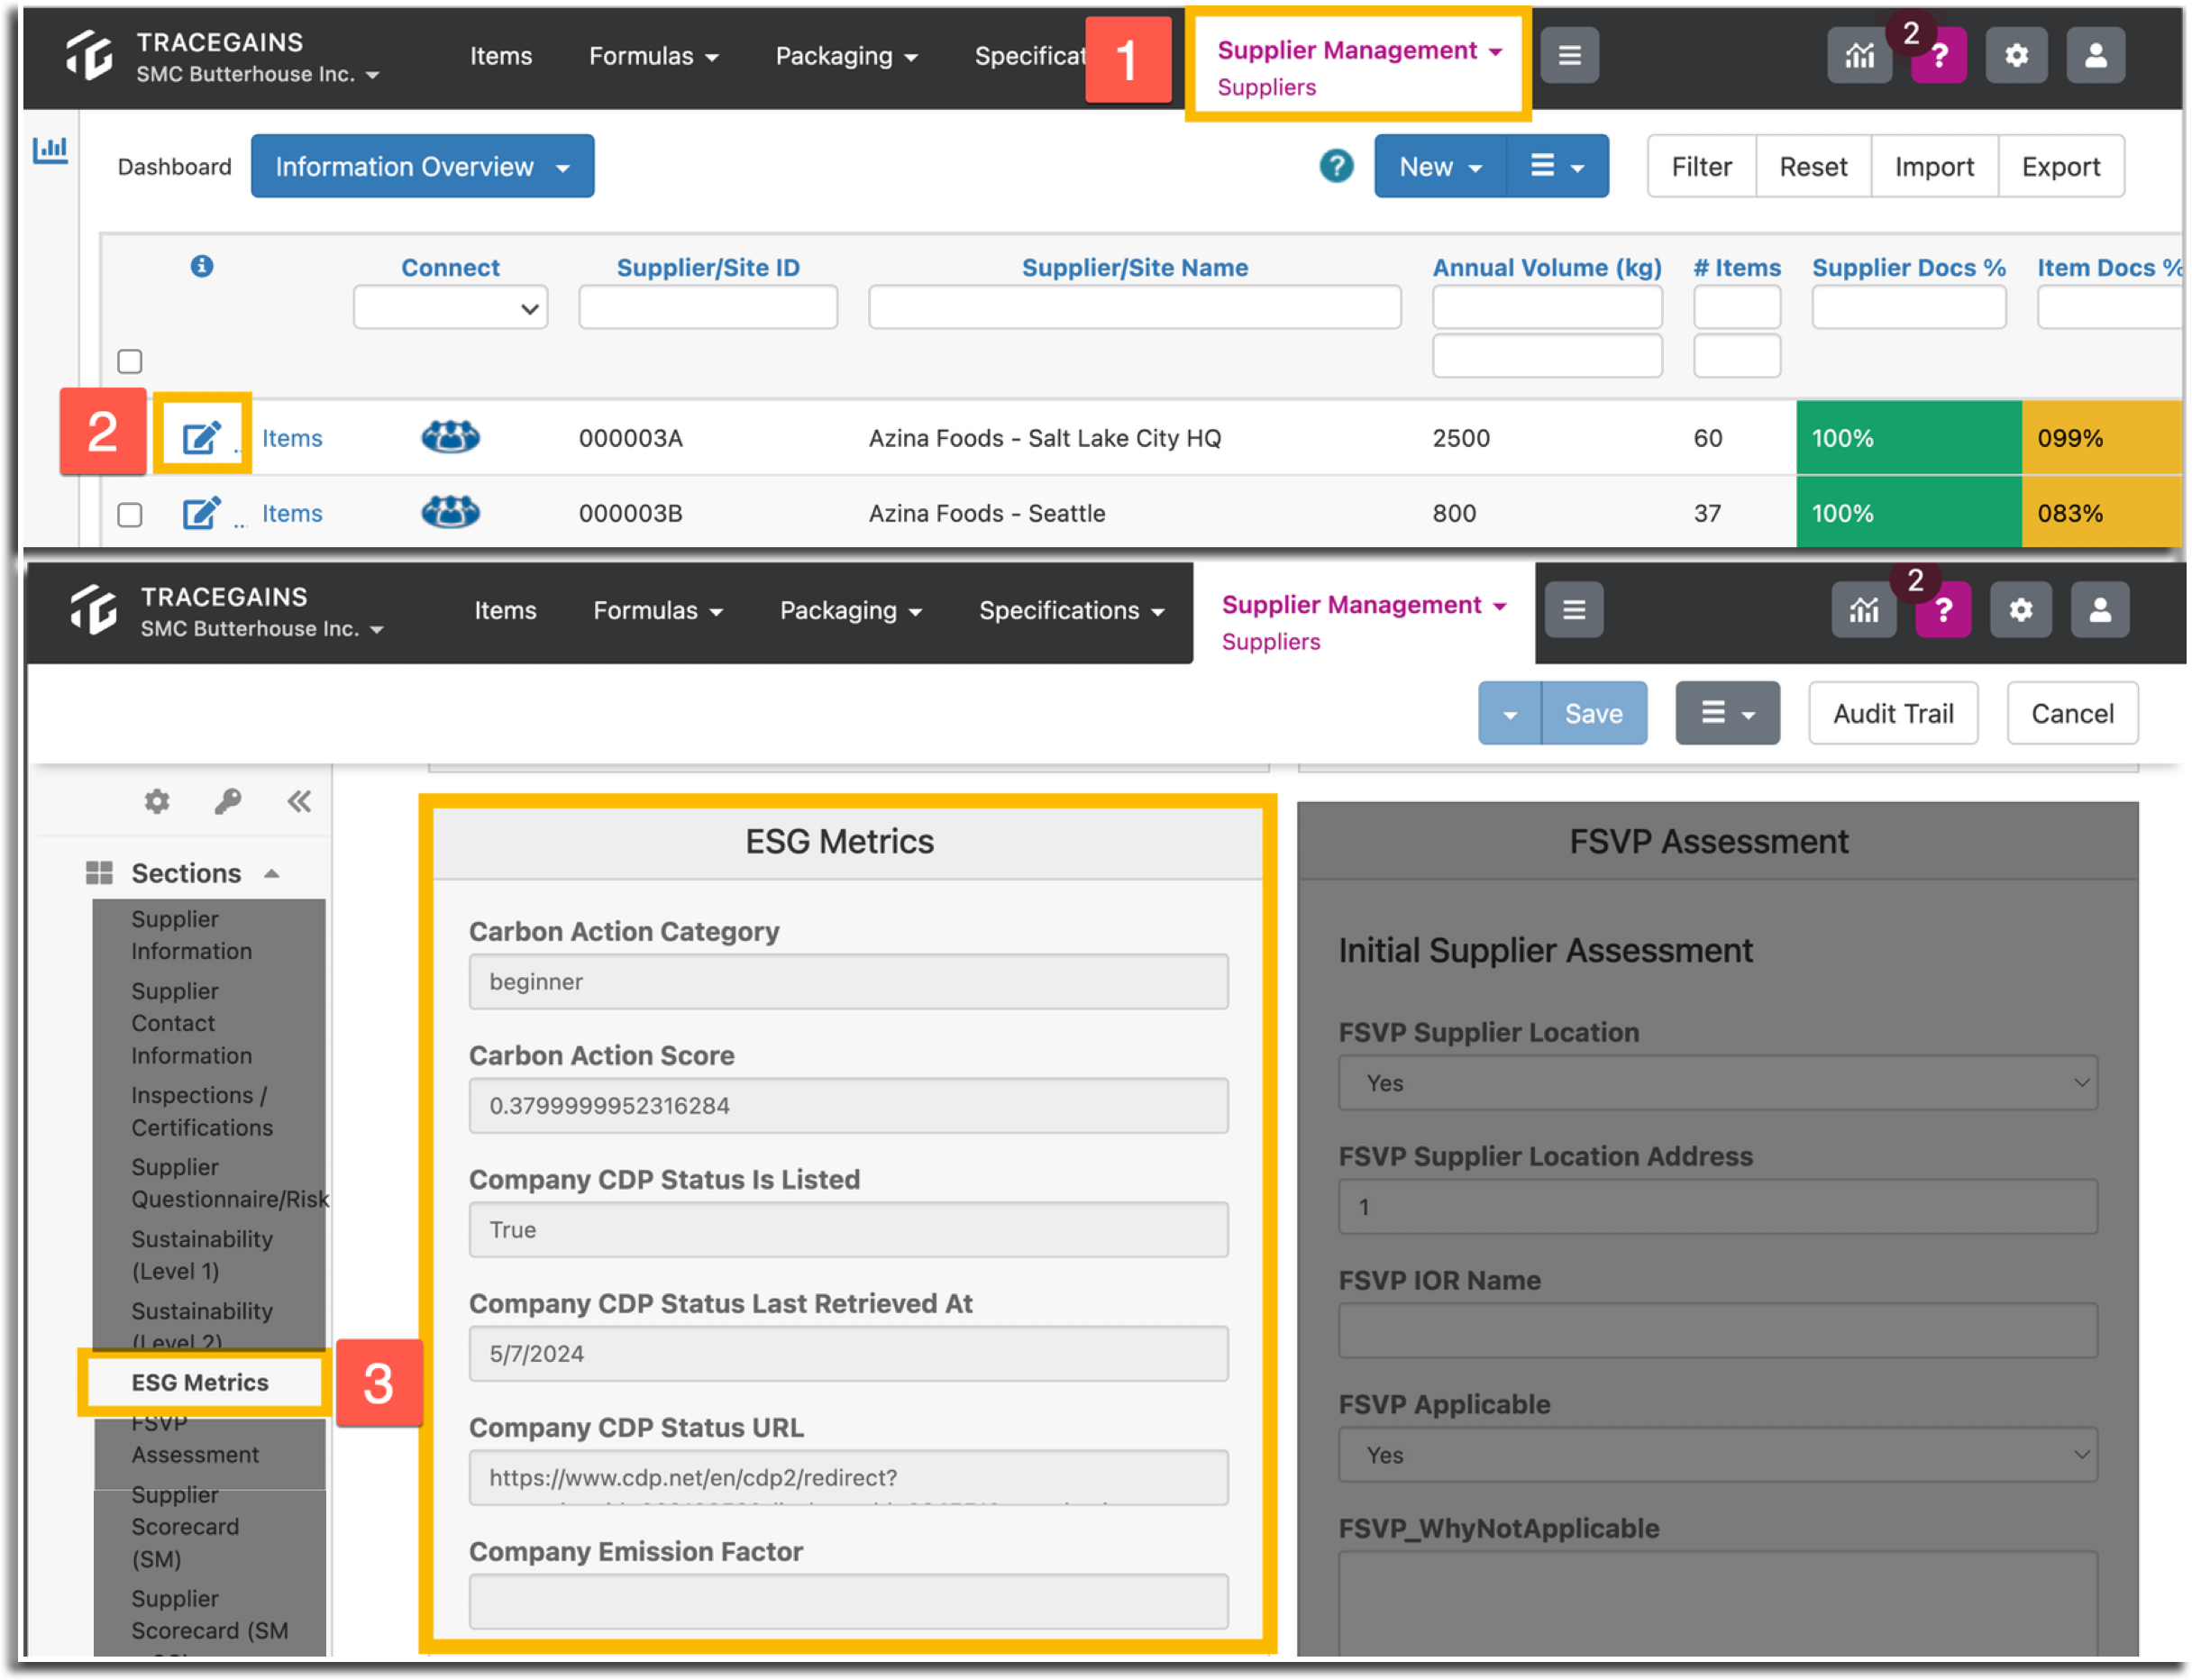Click the Supplier/Site Name filter field
The image size is (2192, 1680).
(1135, 308)
